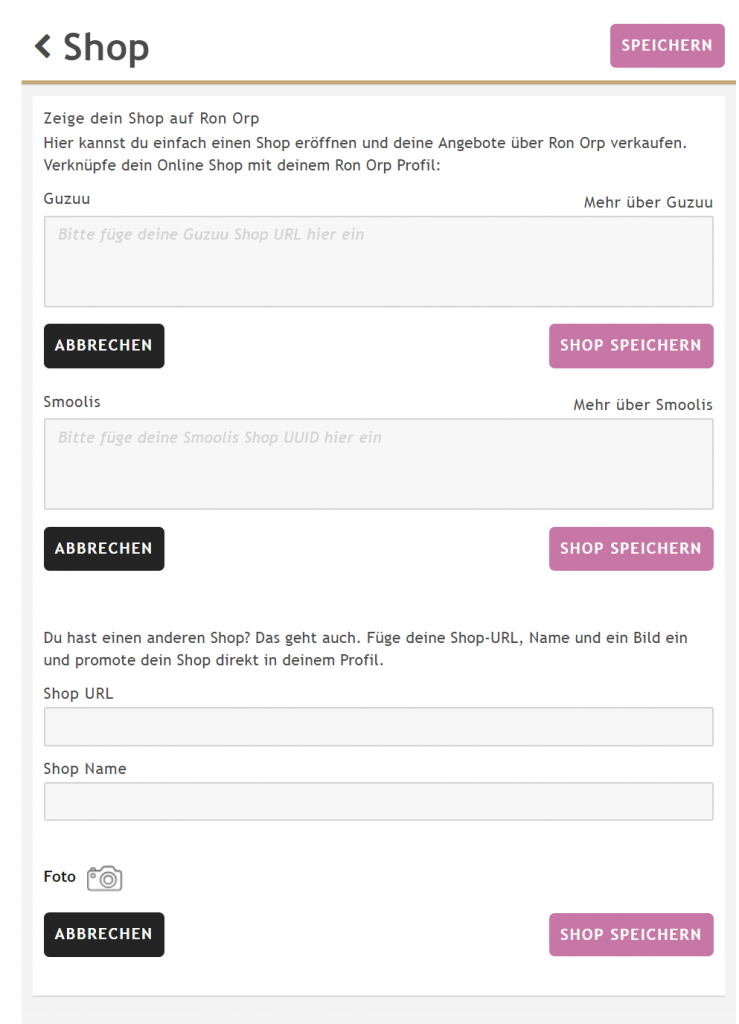Click the Shop Name field label
The height and width of the screenshot is (1024, 739).
[x=85, y=769]
